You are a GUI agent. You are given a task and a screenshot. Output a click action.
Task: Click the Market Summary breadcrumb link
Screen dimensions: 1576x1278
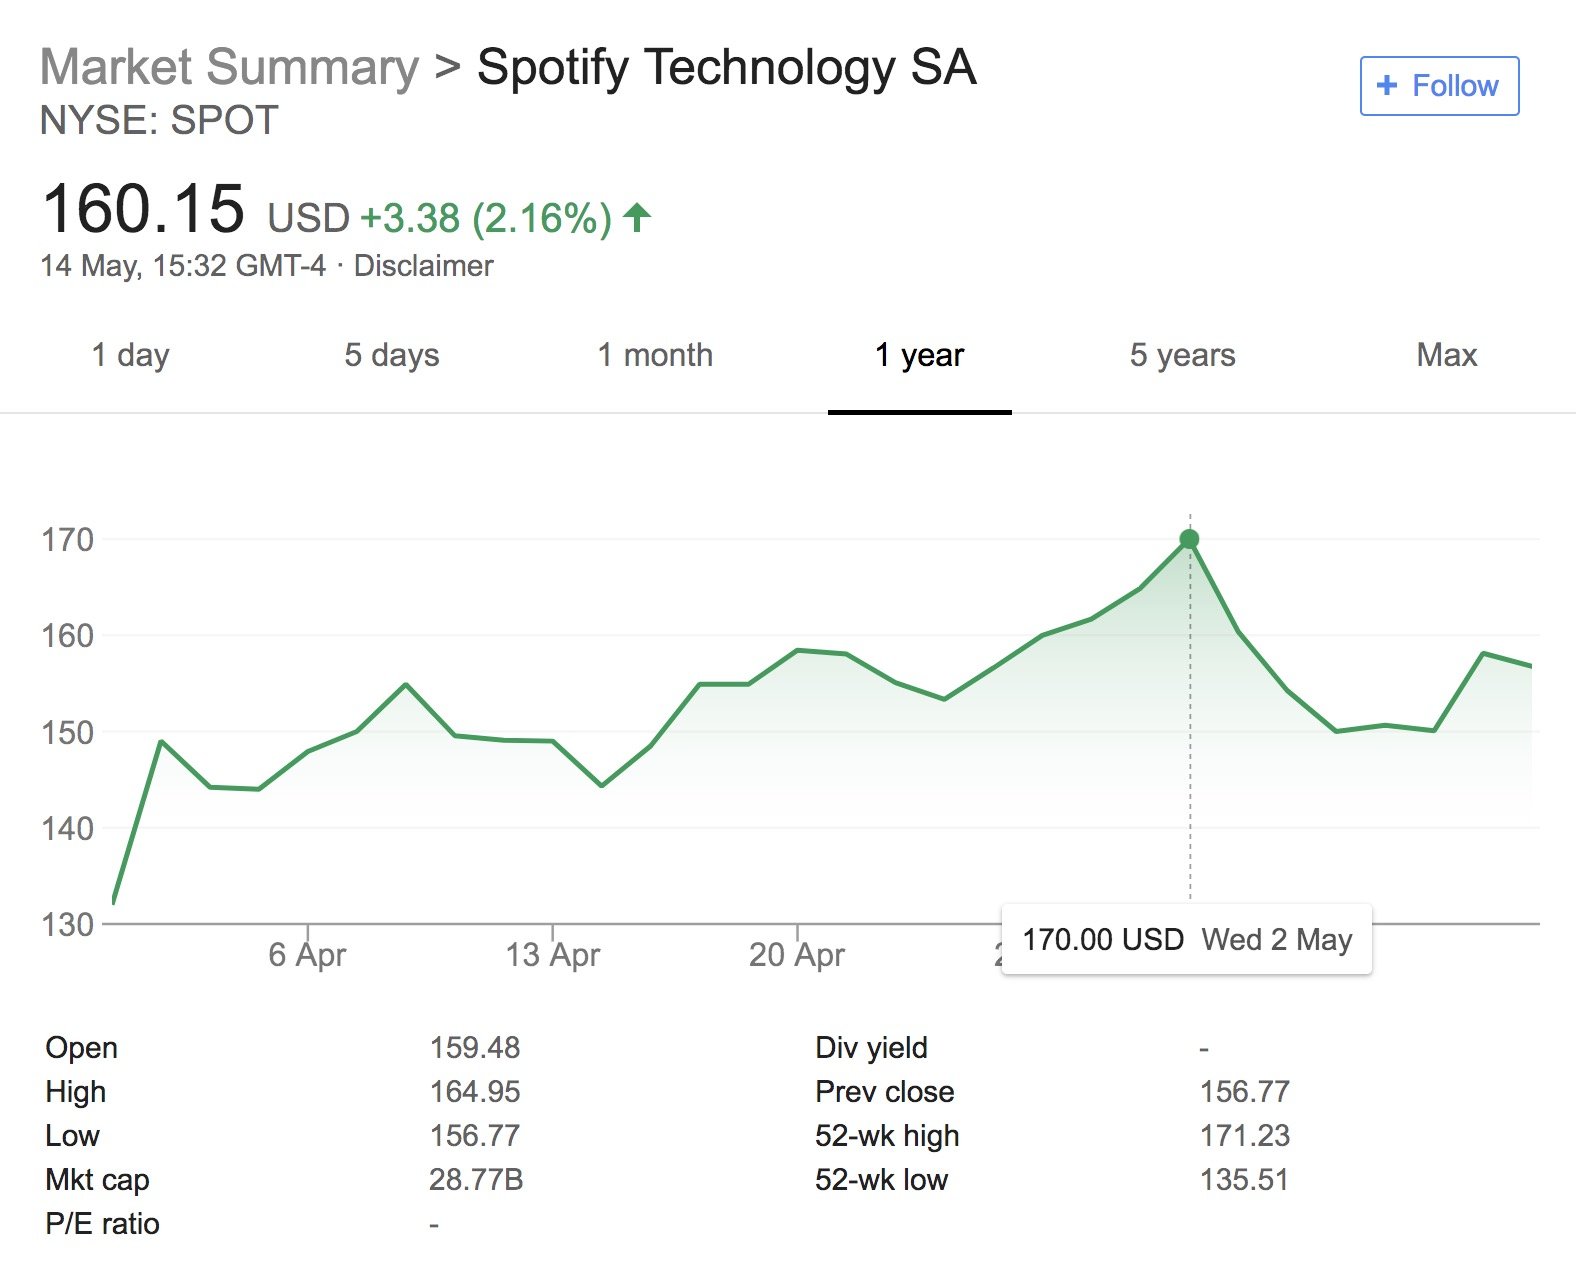click(229, 68)
